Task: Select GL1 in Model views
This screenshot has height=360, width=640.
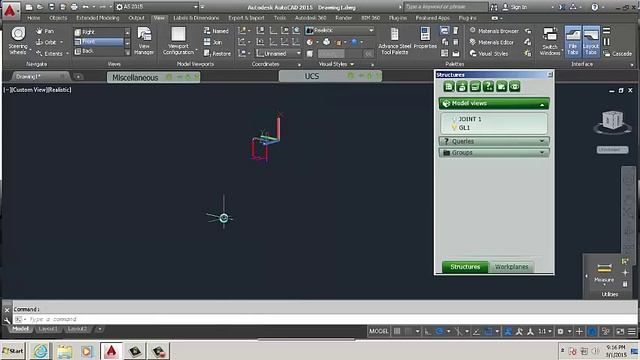Action: click(464, 128)
